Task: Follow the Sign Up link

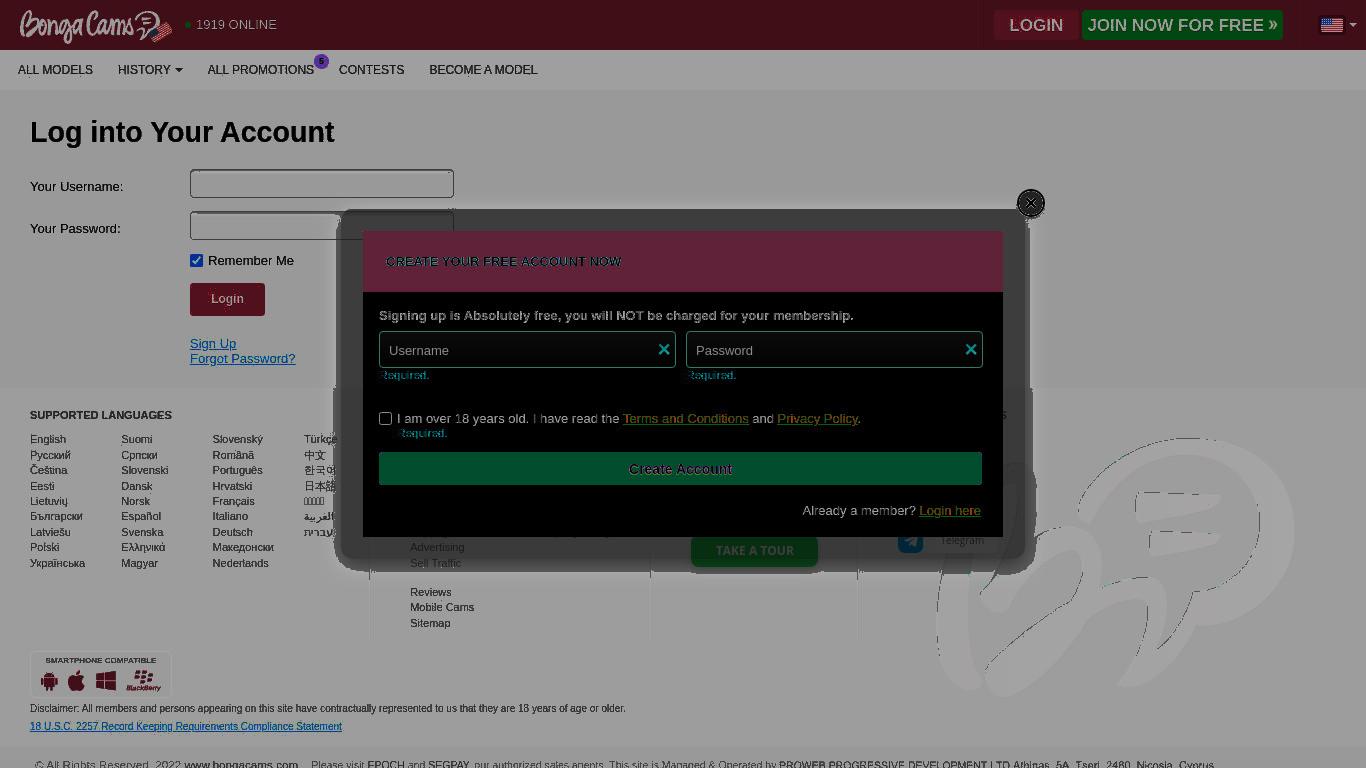Action: coord(213,343)
